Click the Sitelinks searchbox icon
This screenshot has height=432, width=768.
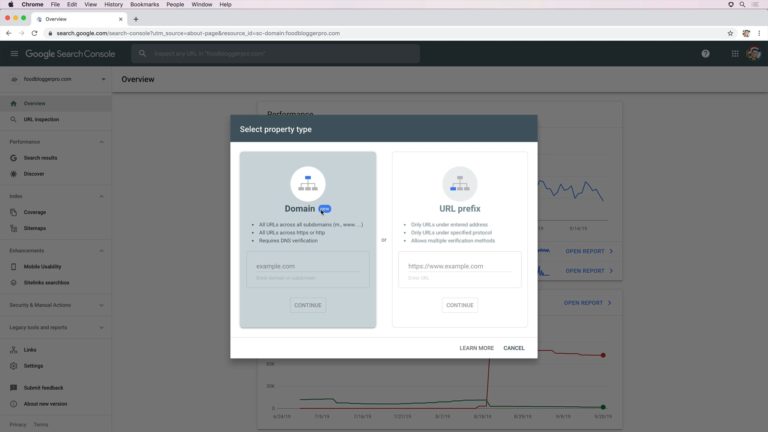[x=13, y=283]
